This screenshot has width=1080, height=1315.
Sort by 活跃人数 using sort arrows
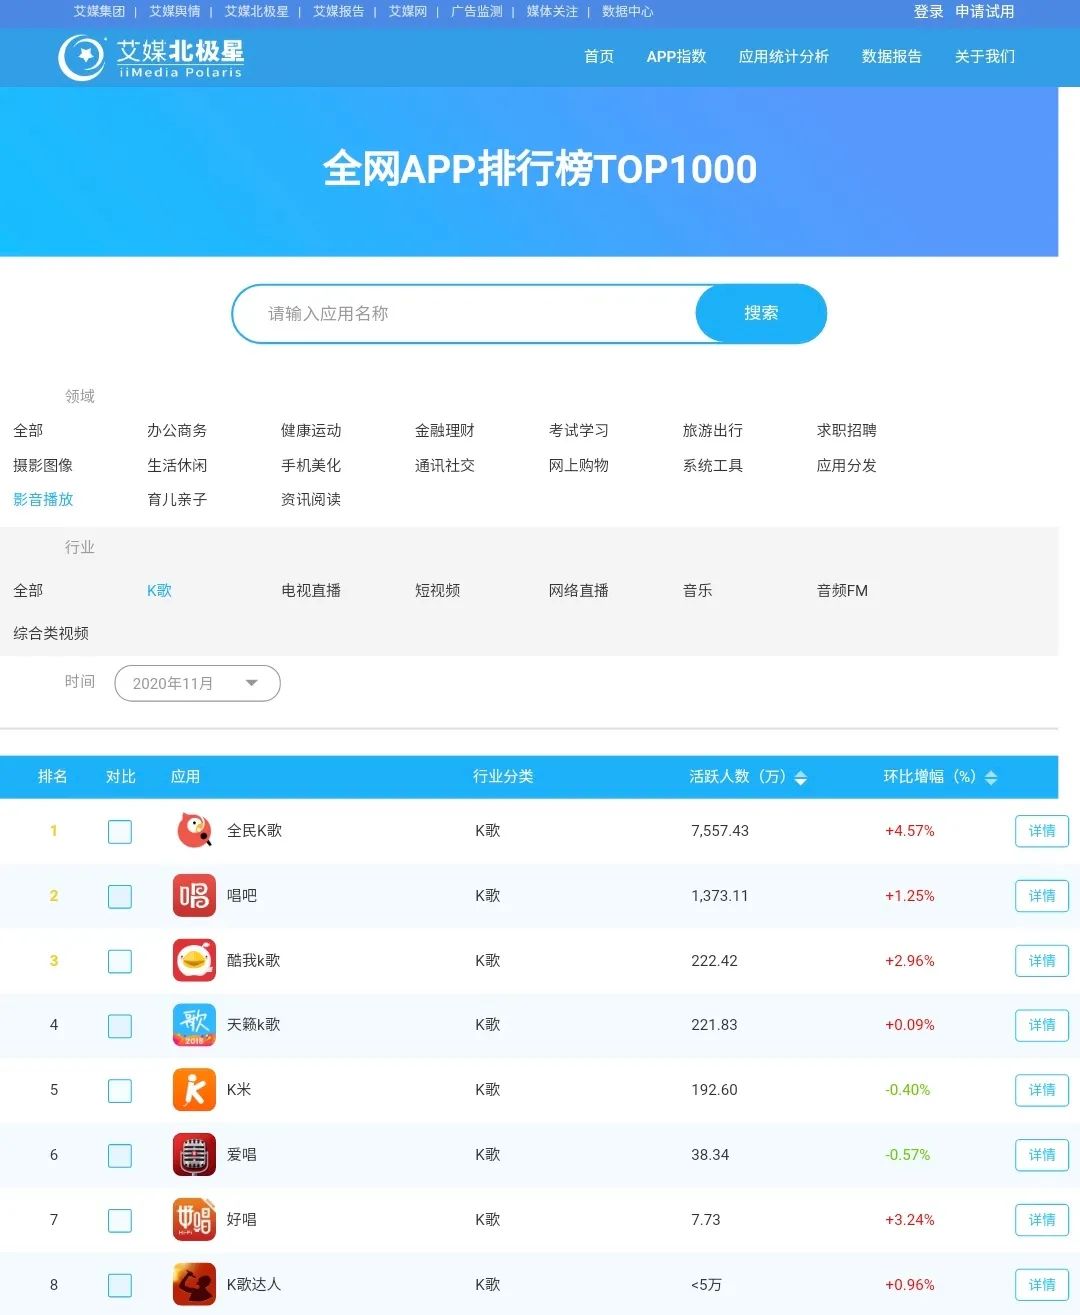click(800, 778)
